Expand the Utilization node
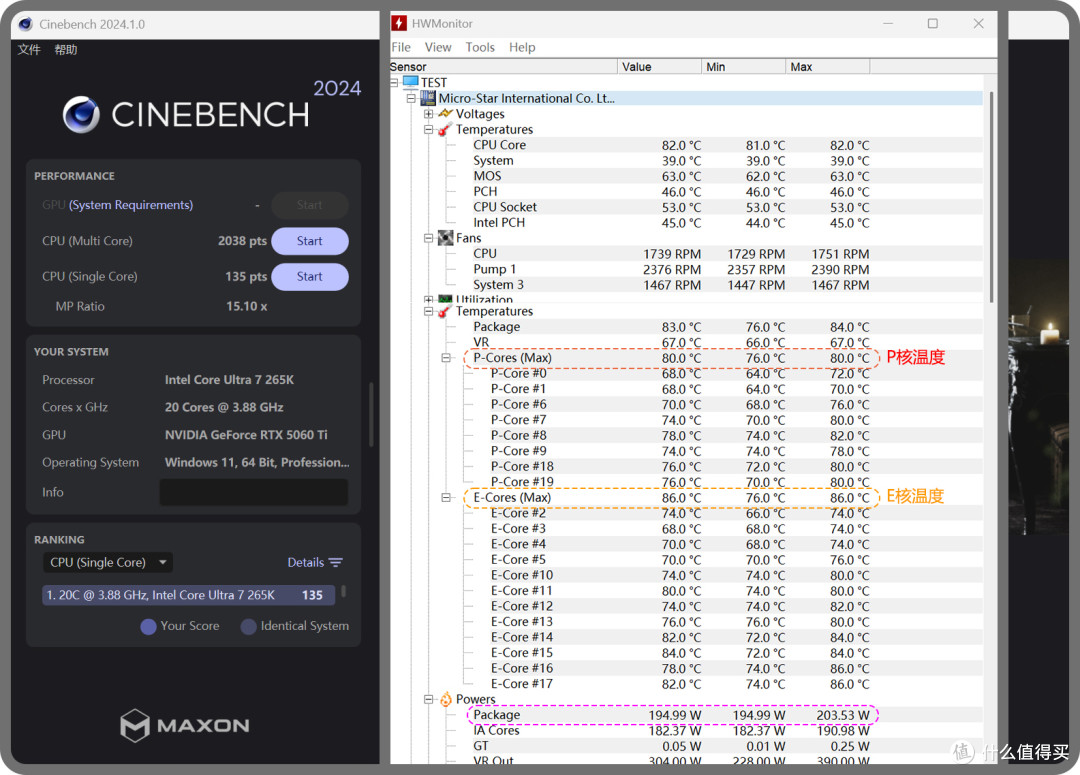 [428, 300]
